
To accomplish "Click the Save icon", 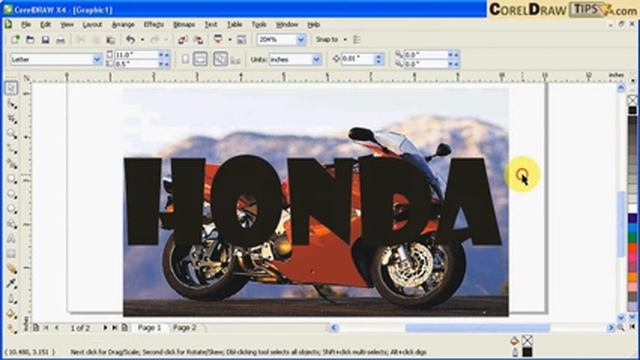I will coord(45,40).
